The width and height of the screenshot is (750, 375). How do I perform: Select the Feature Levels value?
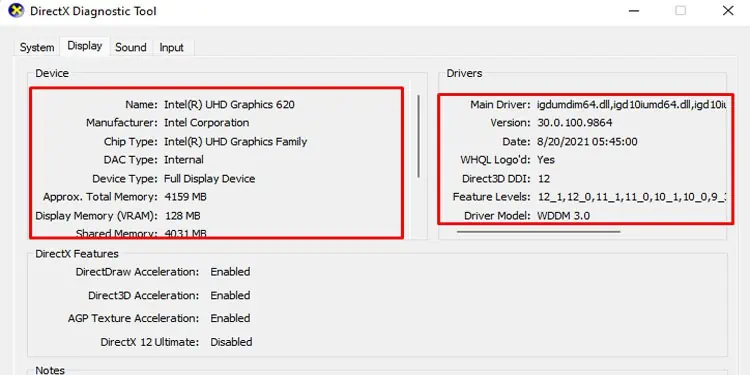coord(631,197)
